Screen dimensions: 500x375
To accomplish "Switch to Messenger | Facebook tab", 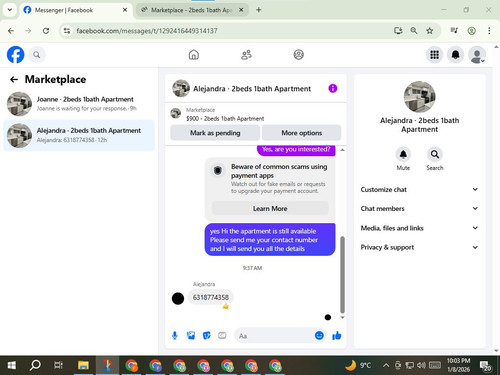I will click(x=75, y=10).
